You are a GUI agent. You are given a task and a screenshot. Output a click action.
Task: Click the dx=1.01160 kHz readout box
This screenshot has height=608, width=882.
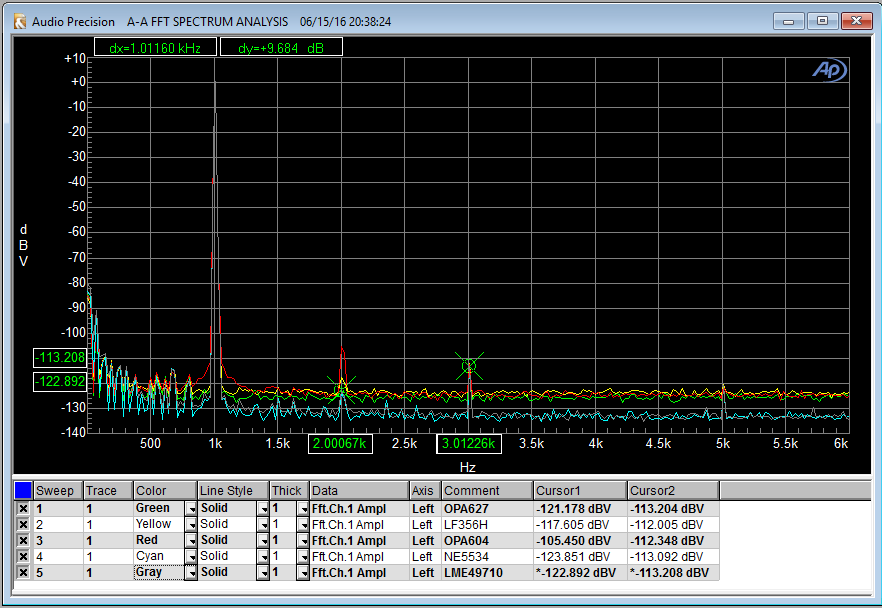click(155, 48)
